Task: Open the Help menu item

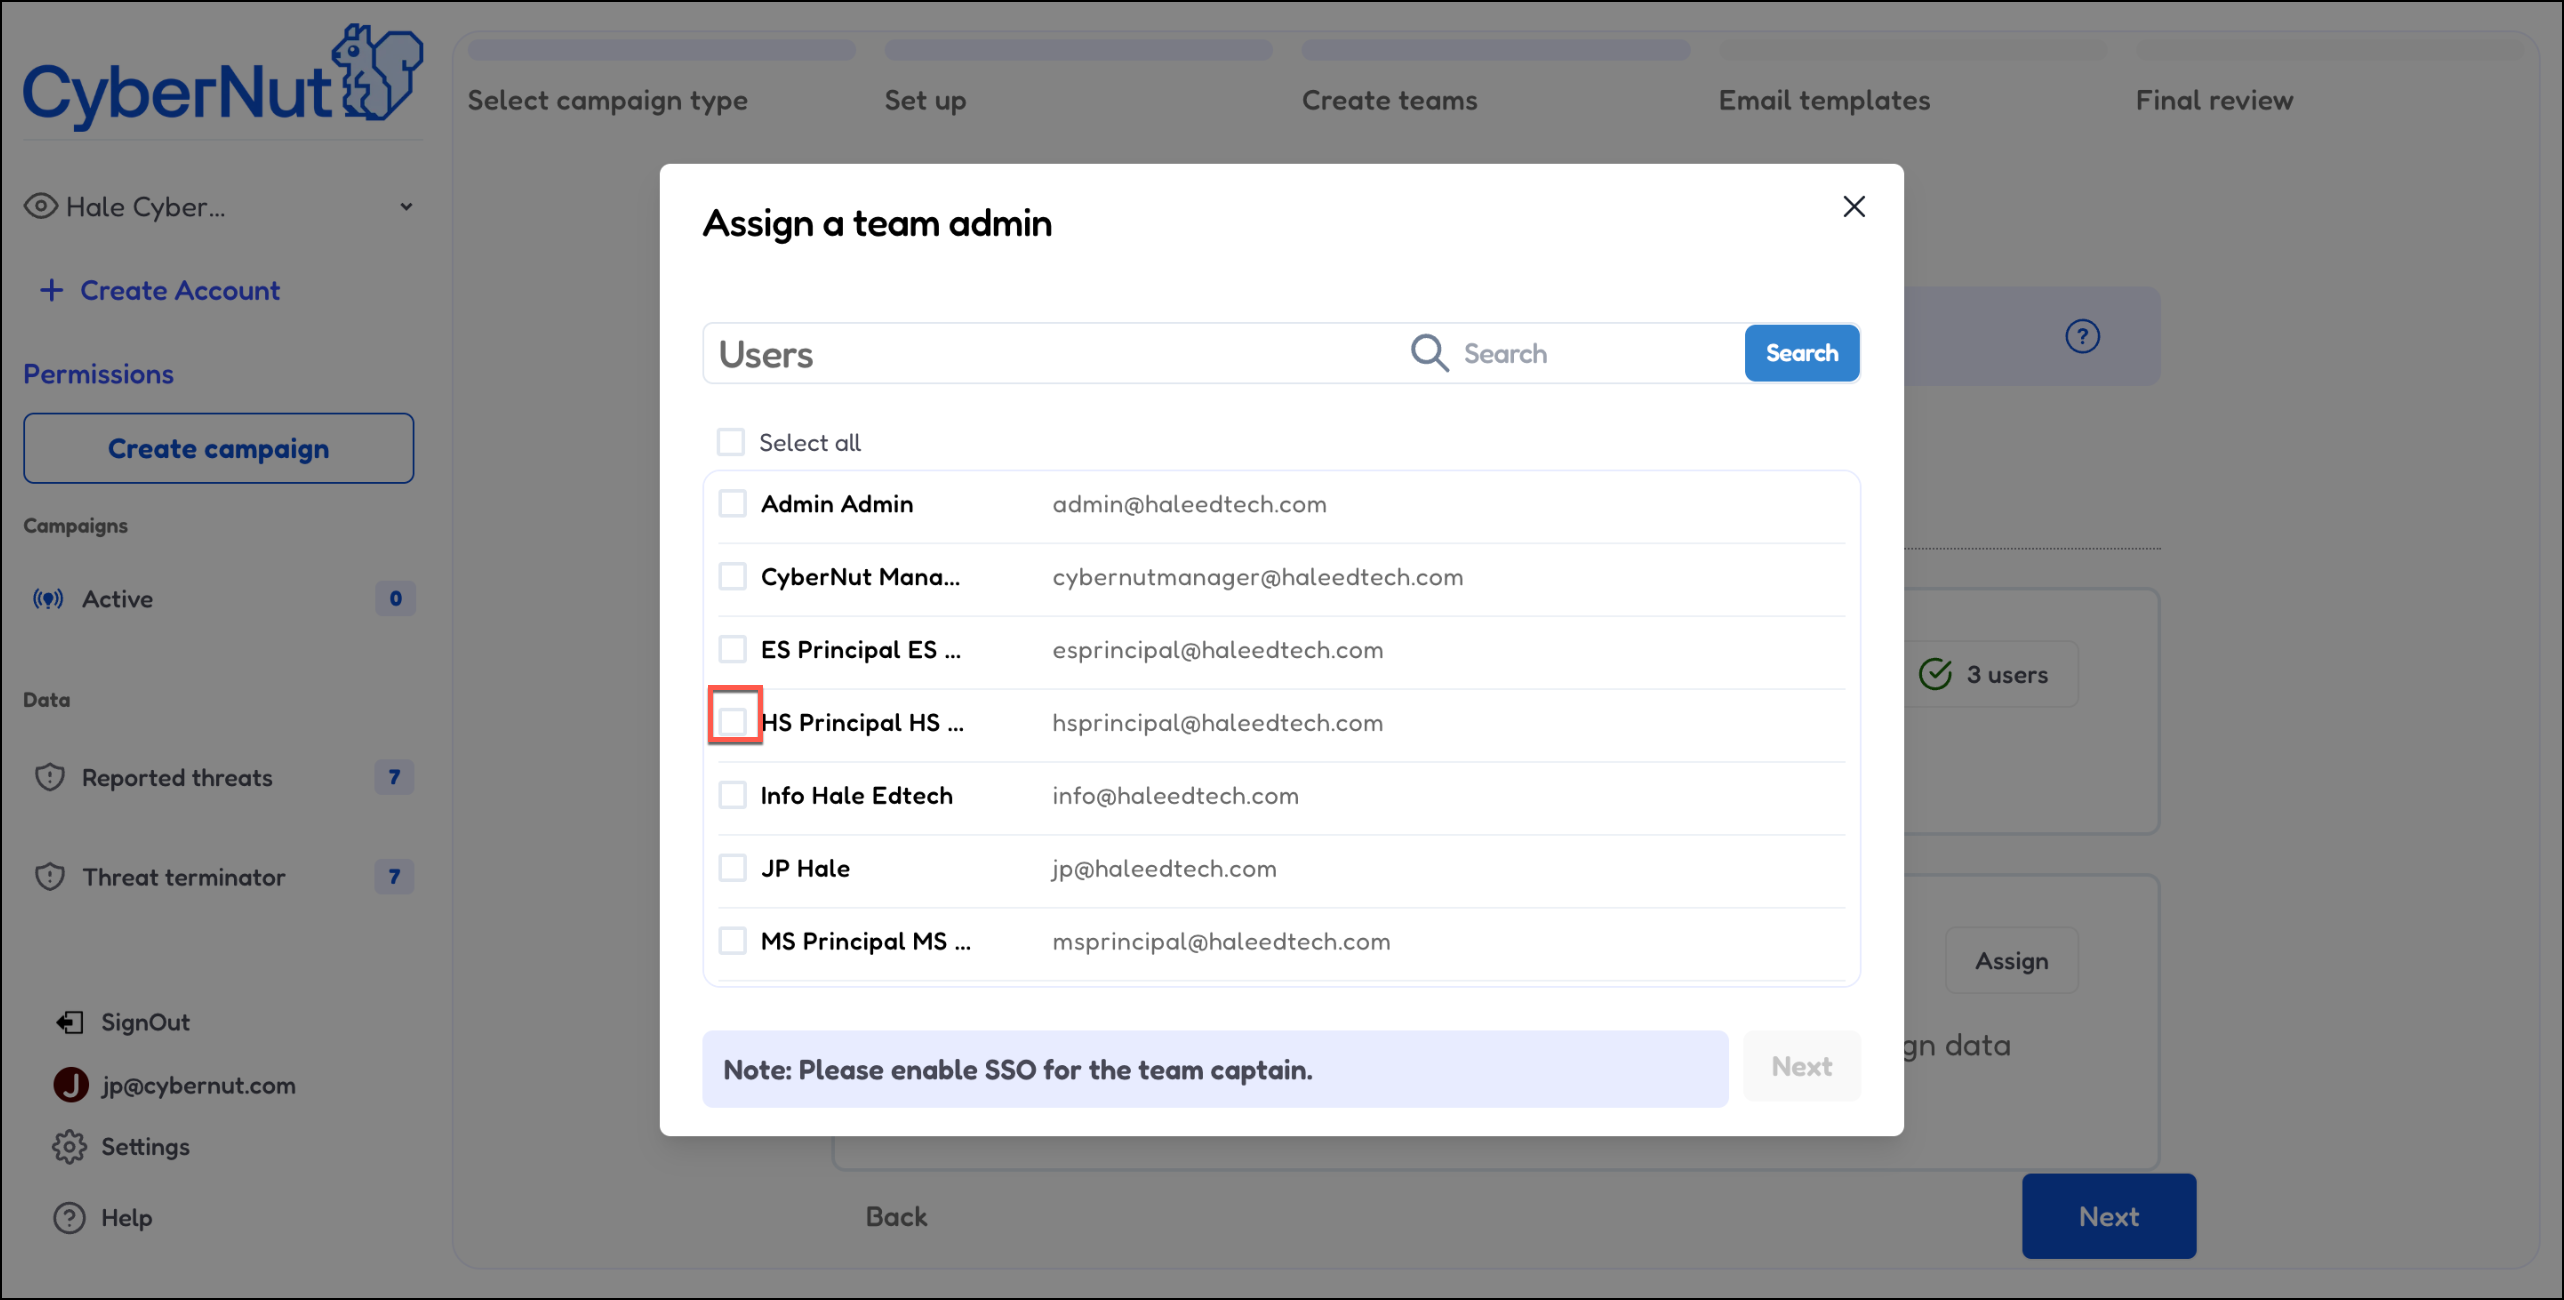Action: [126, 1218]
